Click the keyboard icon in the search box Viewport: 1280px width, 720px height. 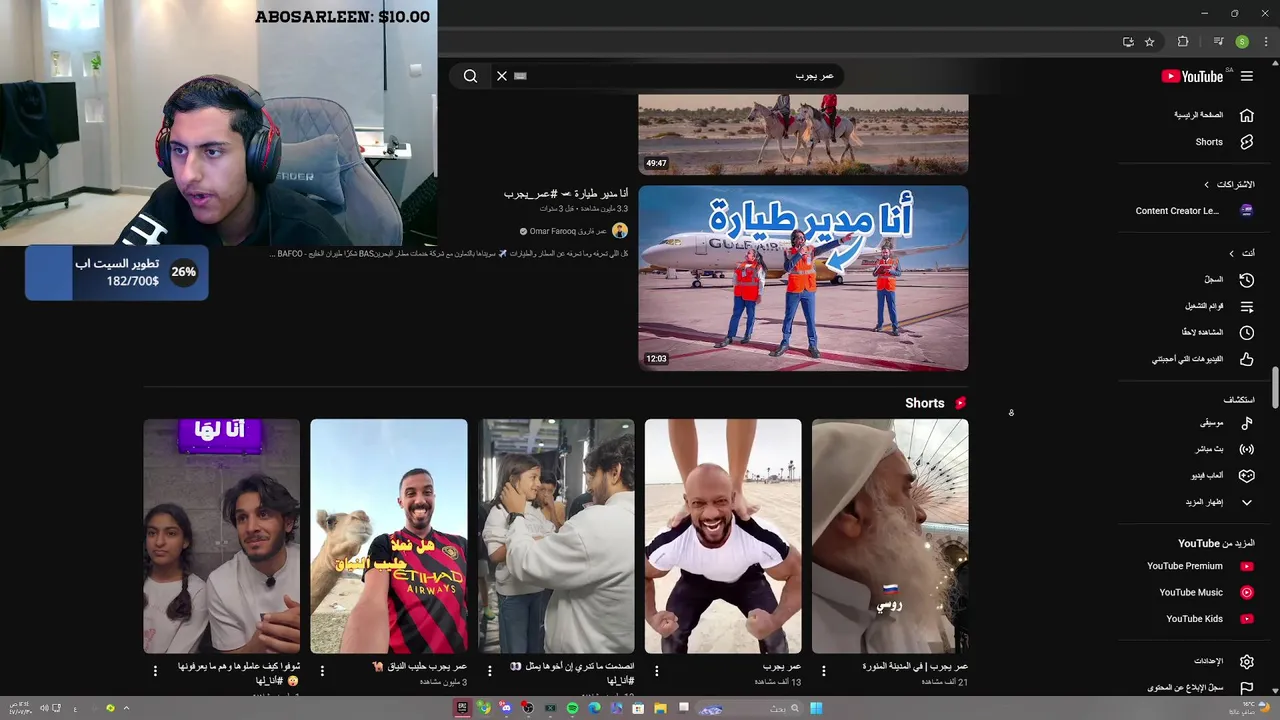[x=520, y=76]
